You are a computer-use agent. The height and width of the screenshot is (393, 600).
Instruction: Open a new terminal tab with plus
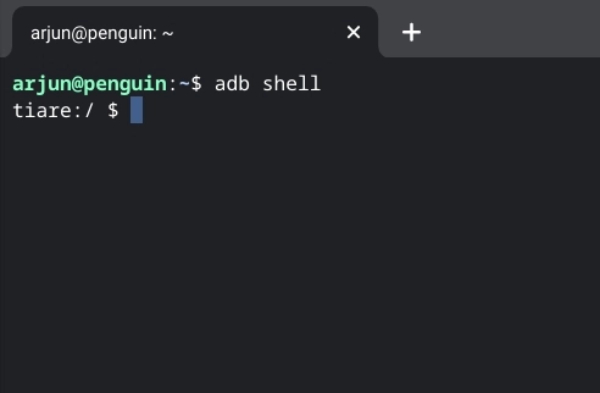coord(411,32)
